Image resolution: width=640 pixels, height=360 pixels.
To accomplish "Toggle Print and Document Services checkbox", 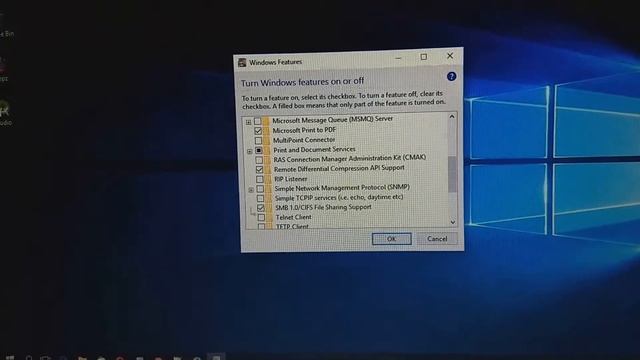I will tap(259, 151).
